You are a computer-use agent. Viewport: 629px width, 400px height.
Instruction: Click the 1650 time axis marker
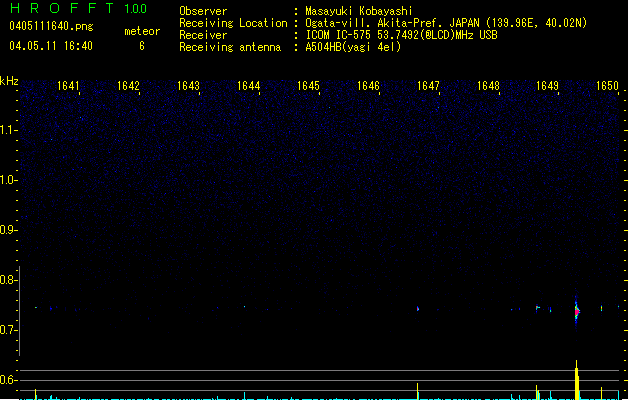click(607, 86)
